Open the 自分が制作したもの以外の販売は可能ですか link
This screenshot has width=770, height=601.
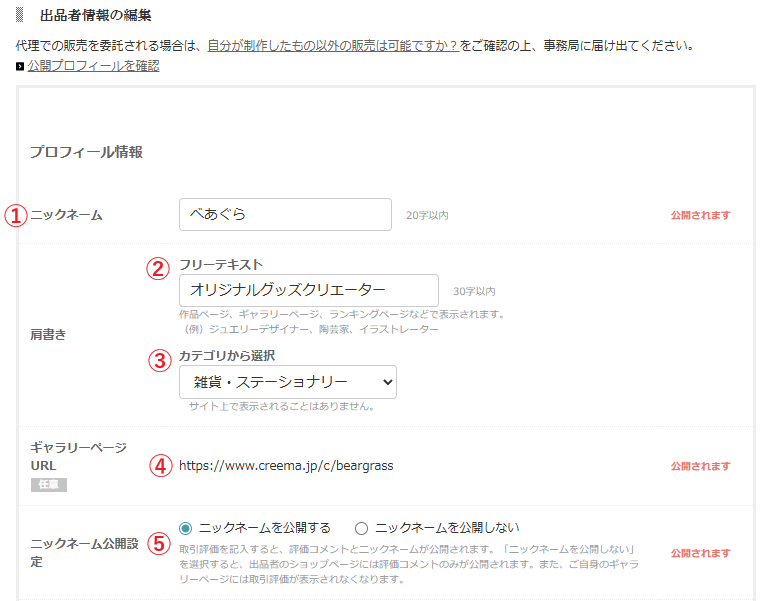(x=332, y=46)
